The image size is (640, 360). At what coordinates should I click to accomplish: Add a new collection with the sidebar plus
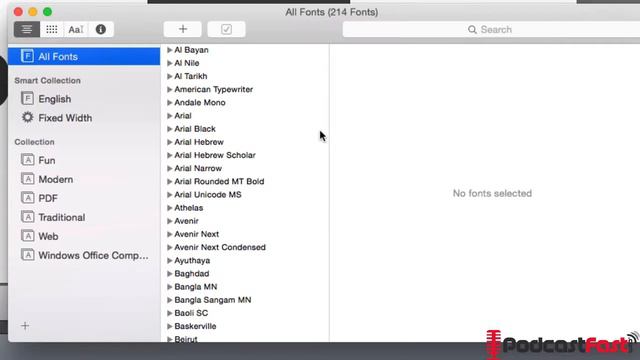[25, 326]
